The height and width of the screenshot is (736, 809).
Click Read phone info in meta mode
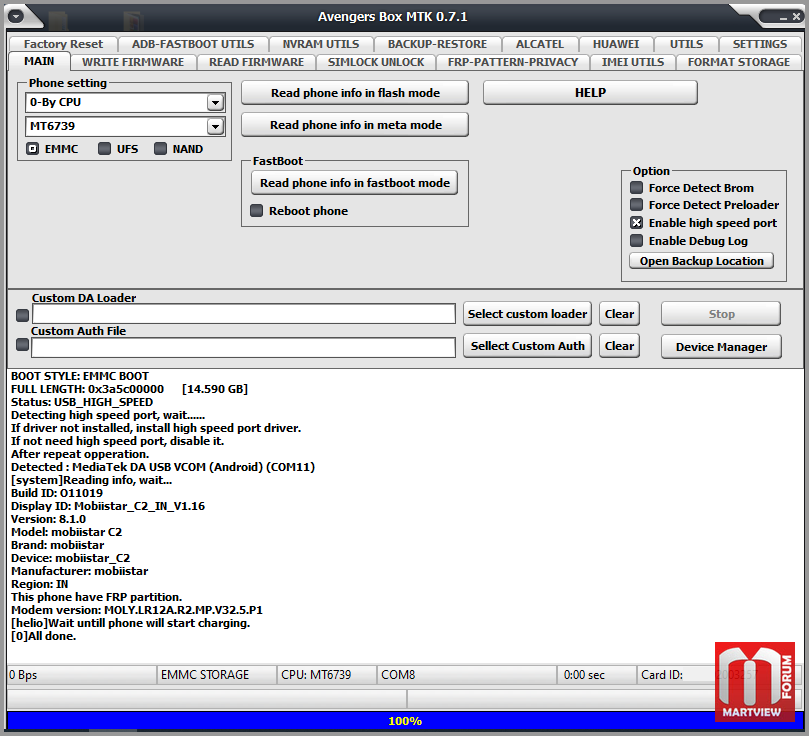tap(355, 125)
